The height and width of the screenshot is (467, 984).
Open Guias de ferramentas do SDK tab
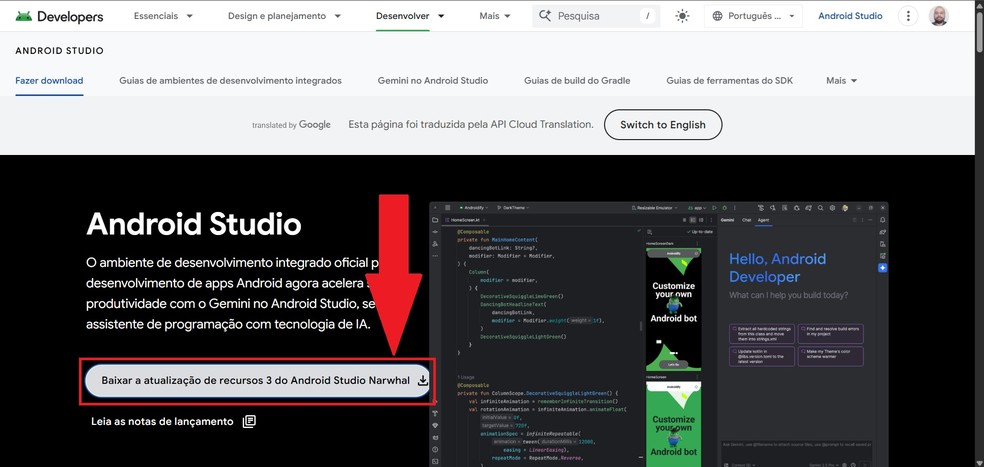pos(729,80)
